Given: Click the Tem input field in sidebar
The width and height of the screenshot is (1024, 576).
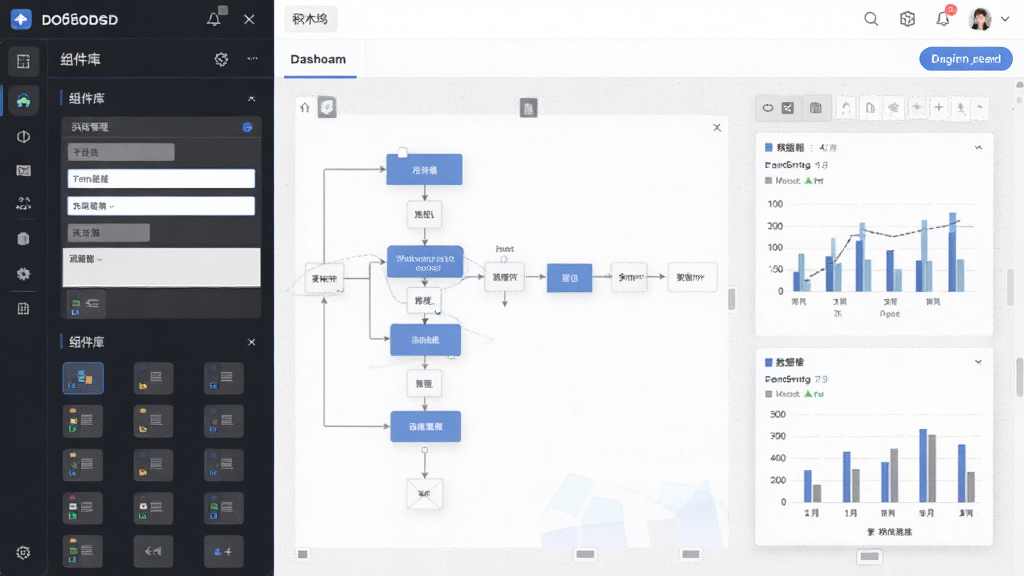Looking at the screenshot, I should pos(161,179).
